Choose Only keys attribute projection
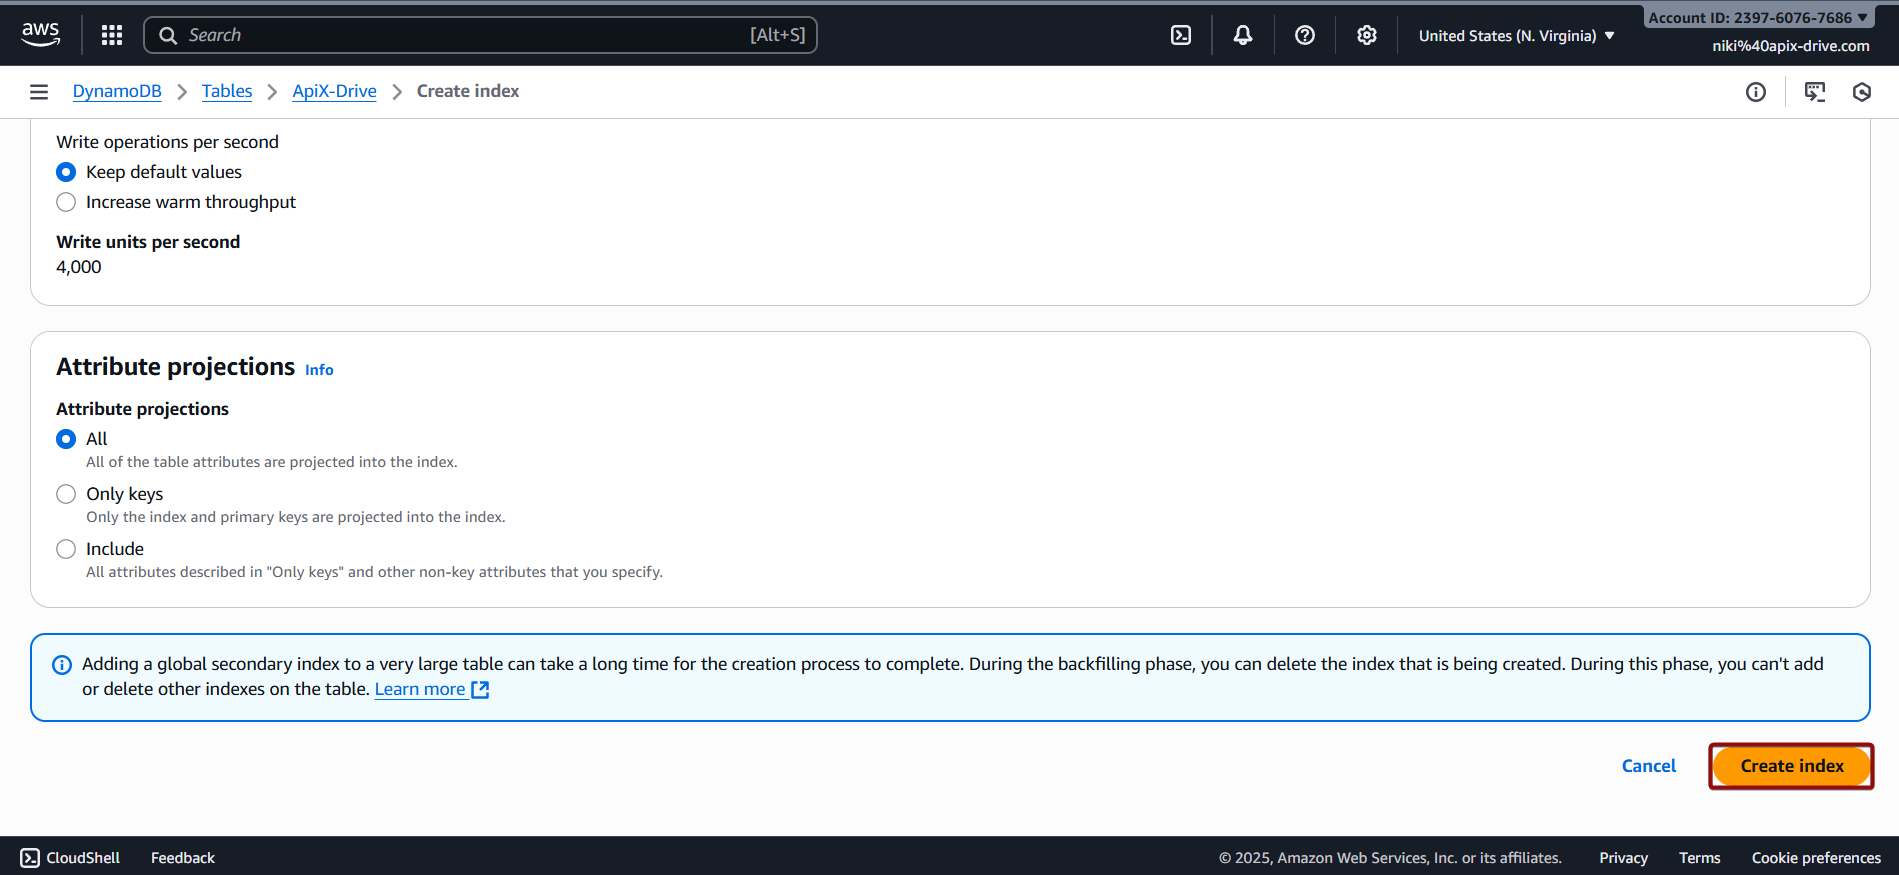 pos(66,494)
